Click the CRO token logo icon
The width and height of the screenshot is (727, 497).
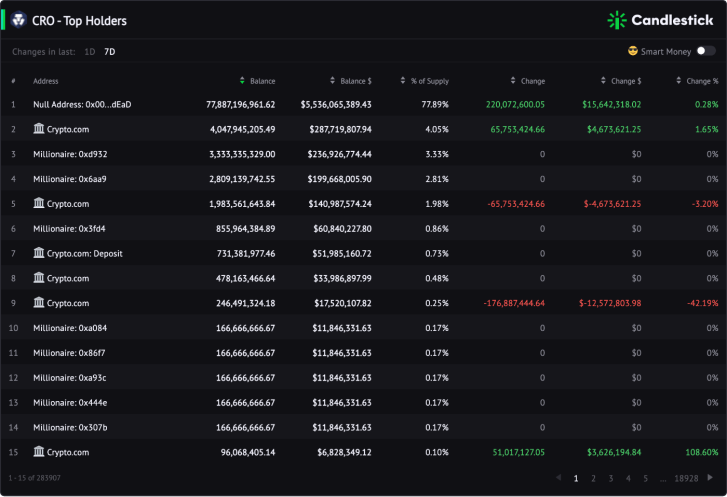pos(19,20)
